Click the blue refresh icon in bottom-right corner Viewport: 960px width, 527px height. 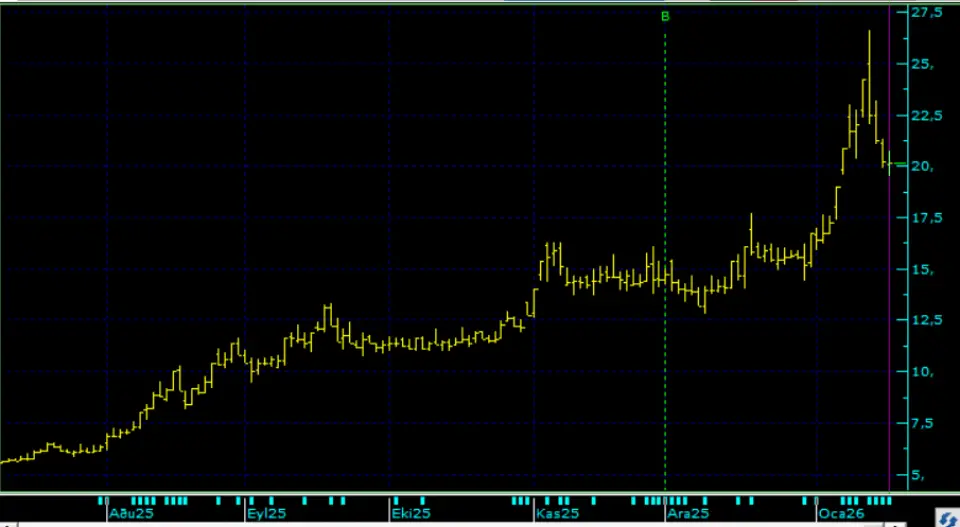pyautogui.click(x=946, y=518)
